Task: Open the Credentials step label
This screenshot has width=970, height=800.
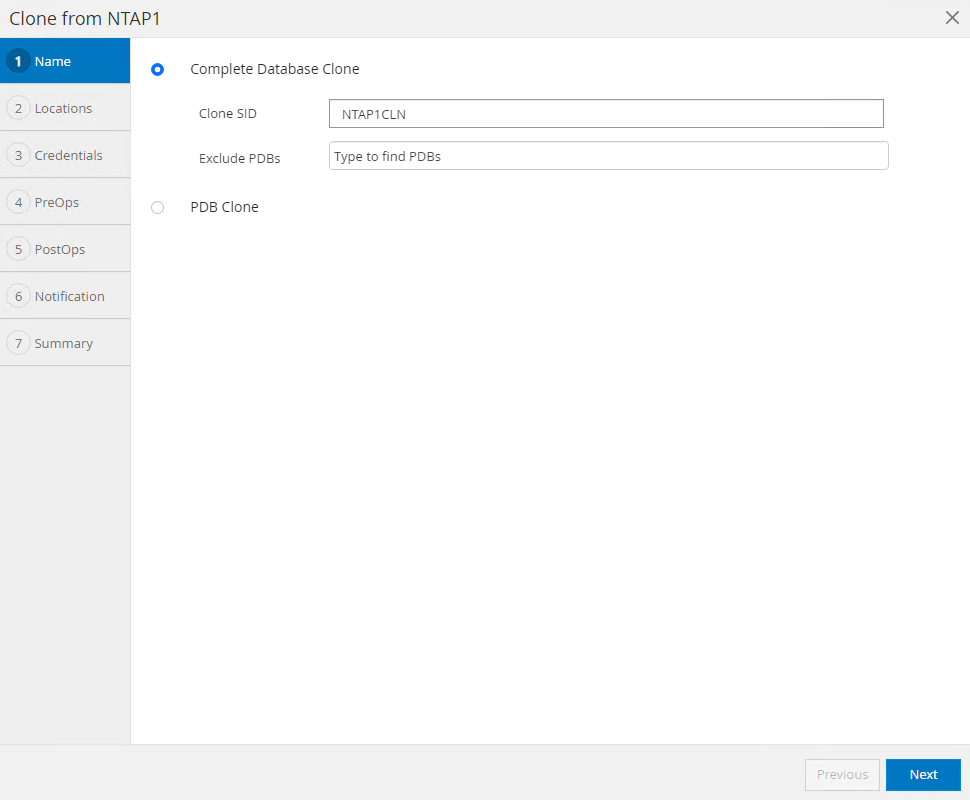Action: (68, 155)
